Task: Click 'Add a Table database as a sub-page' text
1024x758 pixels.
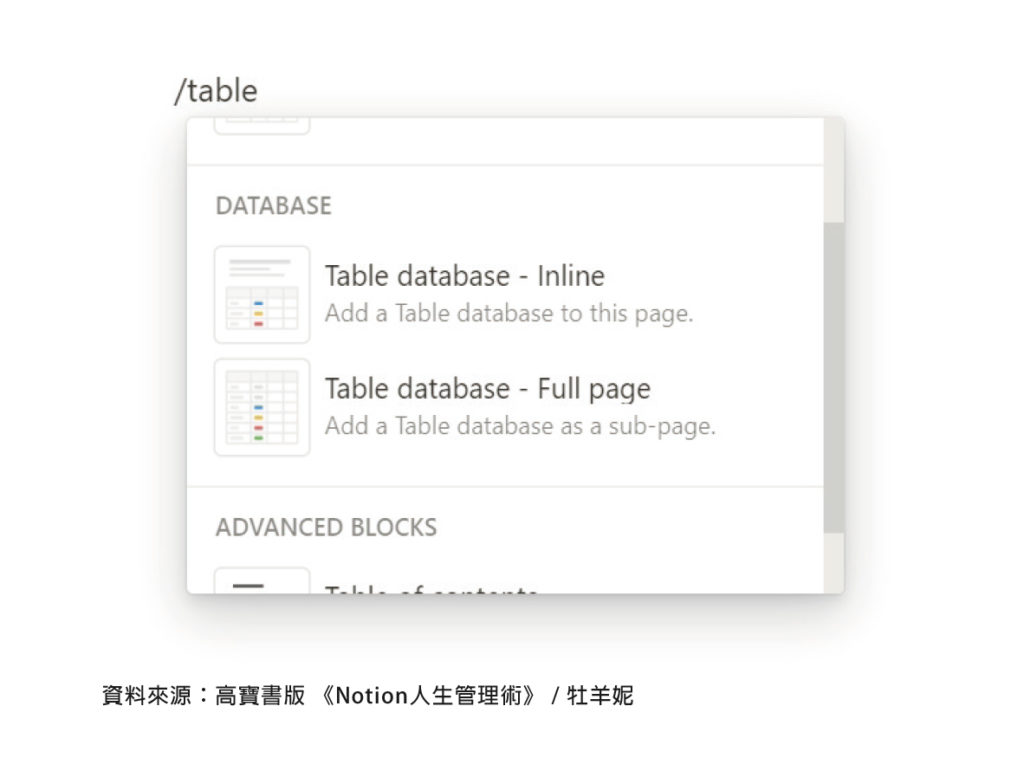Action: 520,426
